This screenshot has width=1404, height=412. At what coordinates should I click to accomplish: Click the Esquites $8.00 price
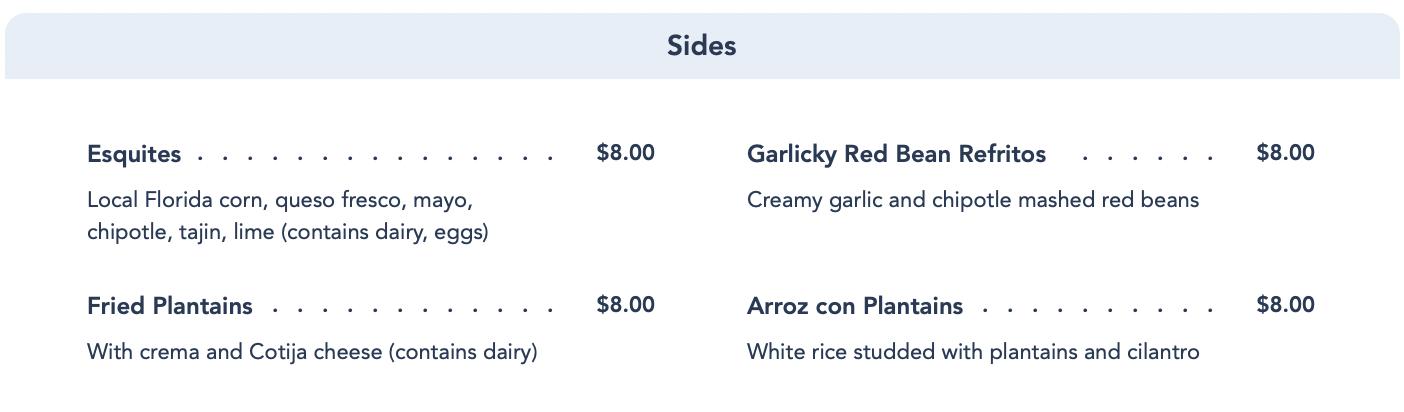click(625, 153)
